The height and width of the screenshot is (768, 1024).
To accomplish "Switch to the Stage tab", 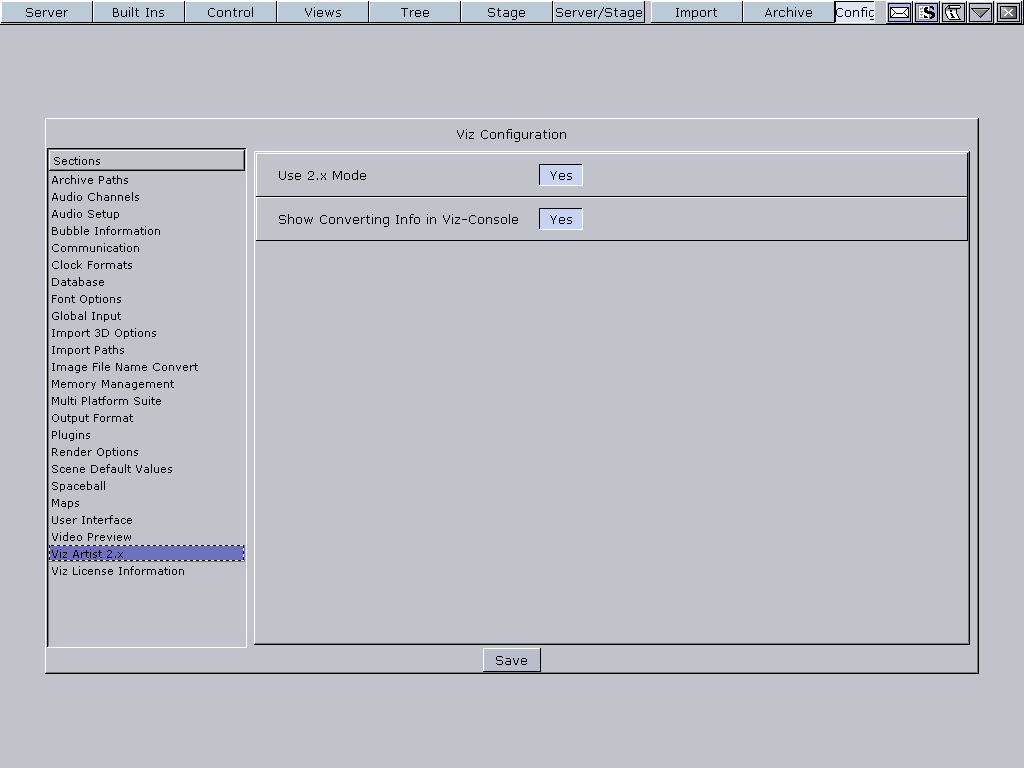I will click(506, 13).
